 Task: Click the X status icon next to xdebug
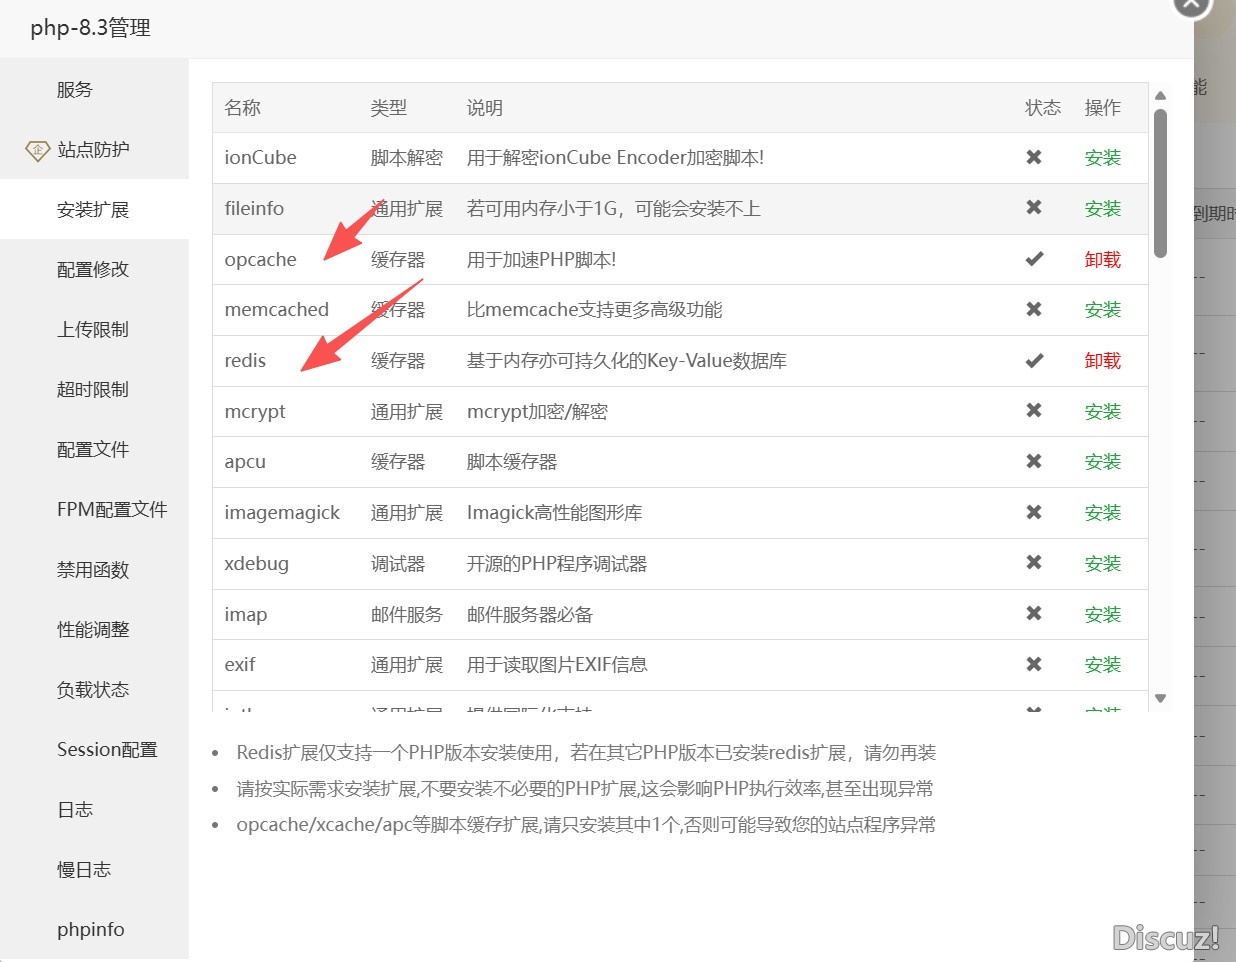pos(1034,563)
